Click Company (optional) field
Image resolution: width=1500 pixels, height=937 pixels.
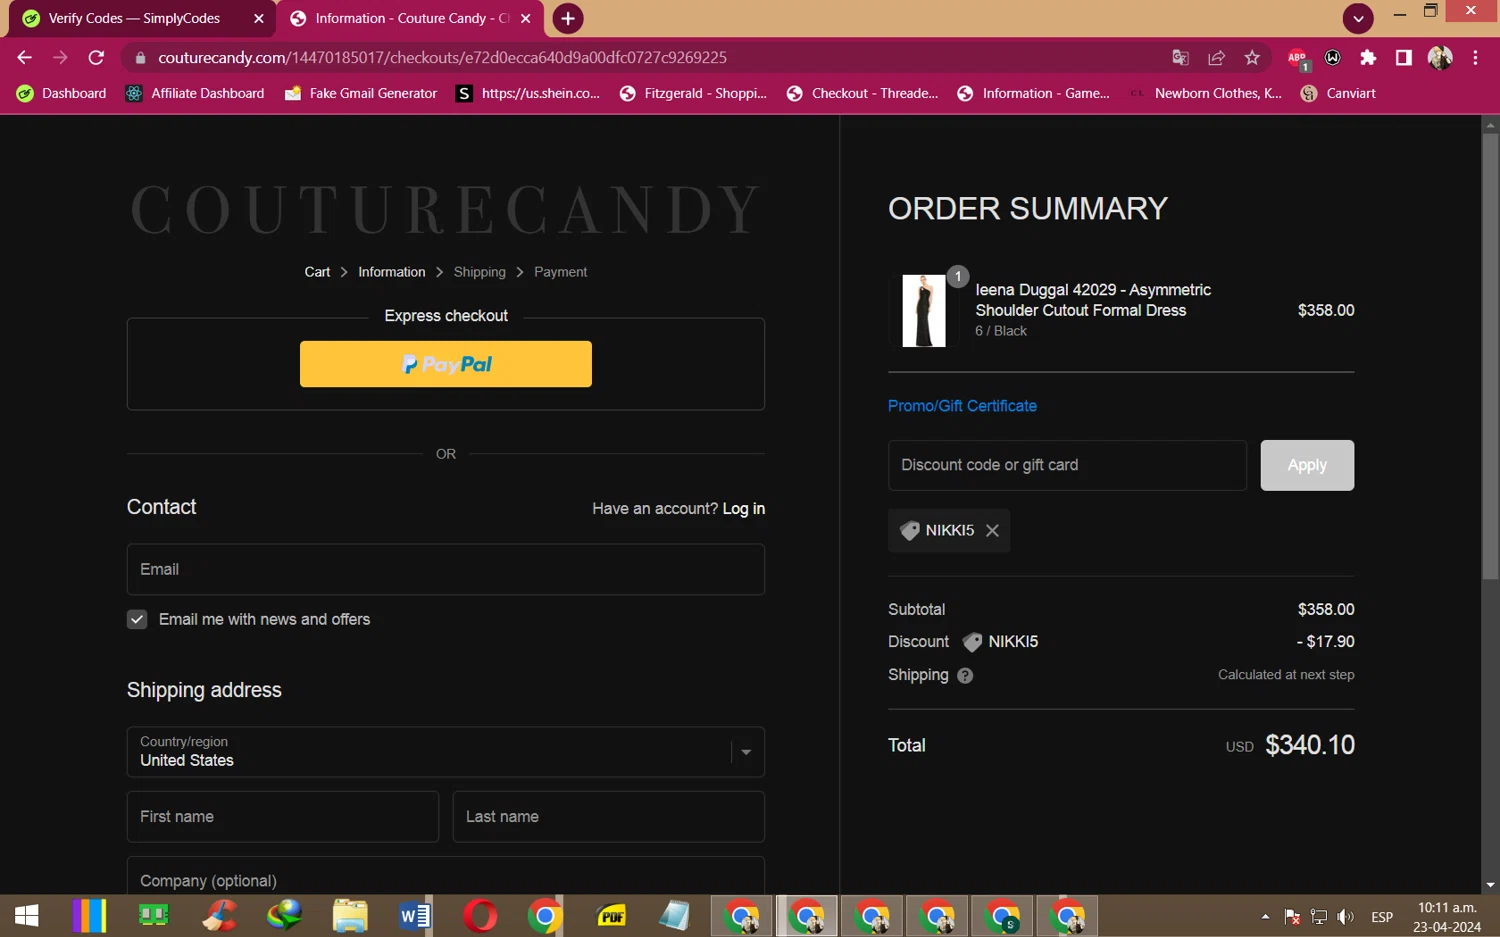click(446, 877)
